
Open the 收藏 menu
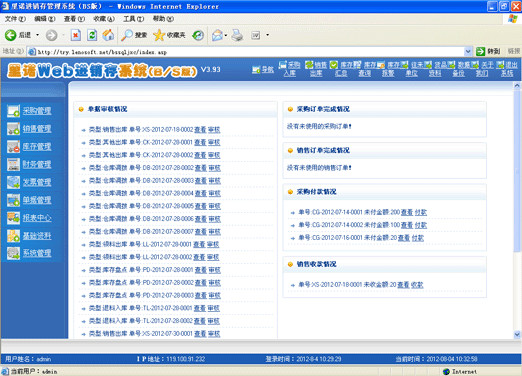(x=104, y=19)
